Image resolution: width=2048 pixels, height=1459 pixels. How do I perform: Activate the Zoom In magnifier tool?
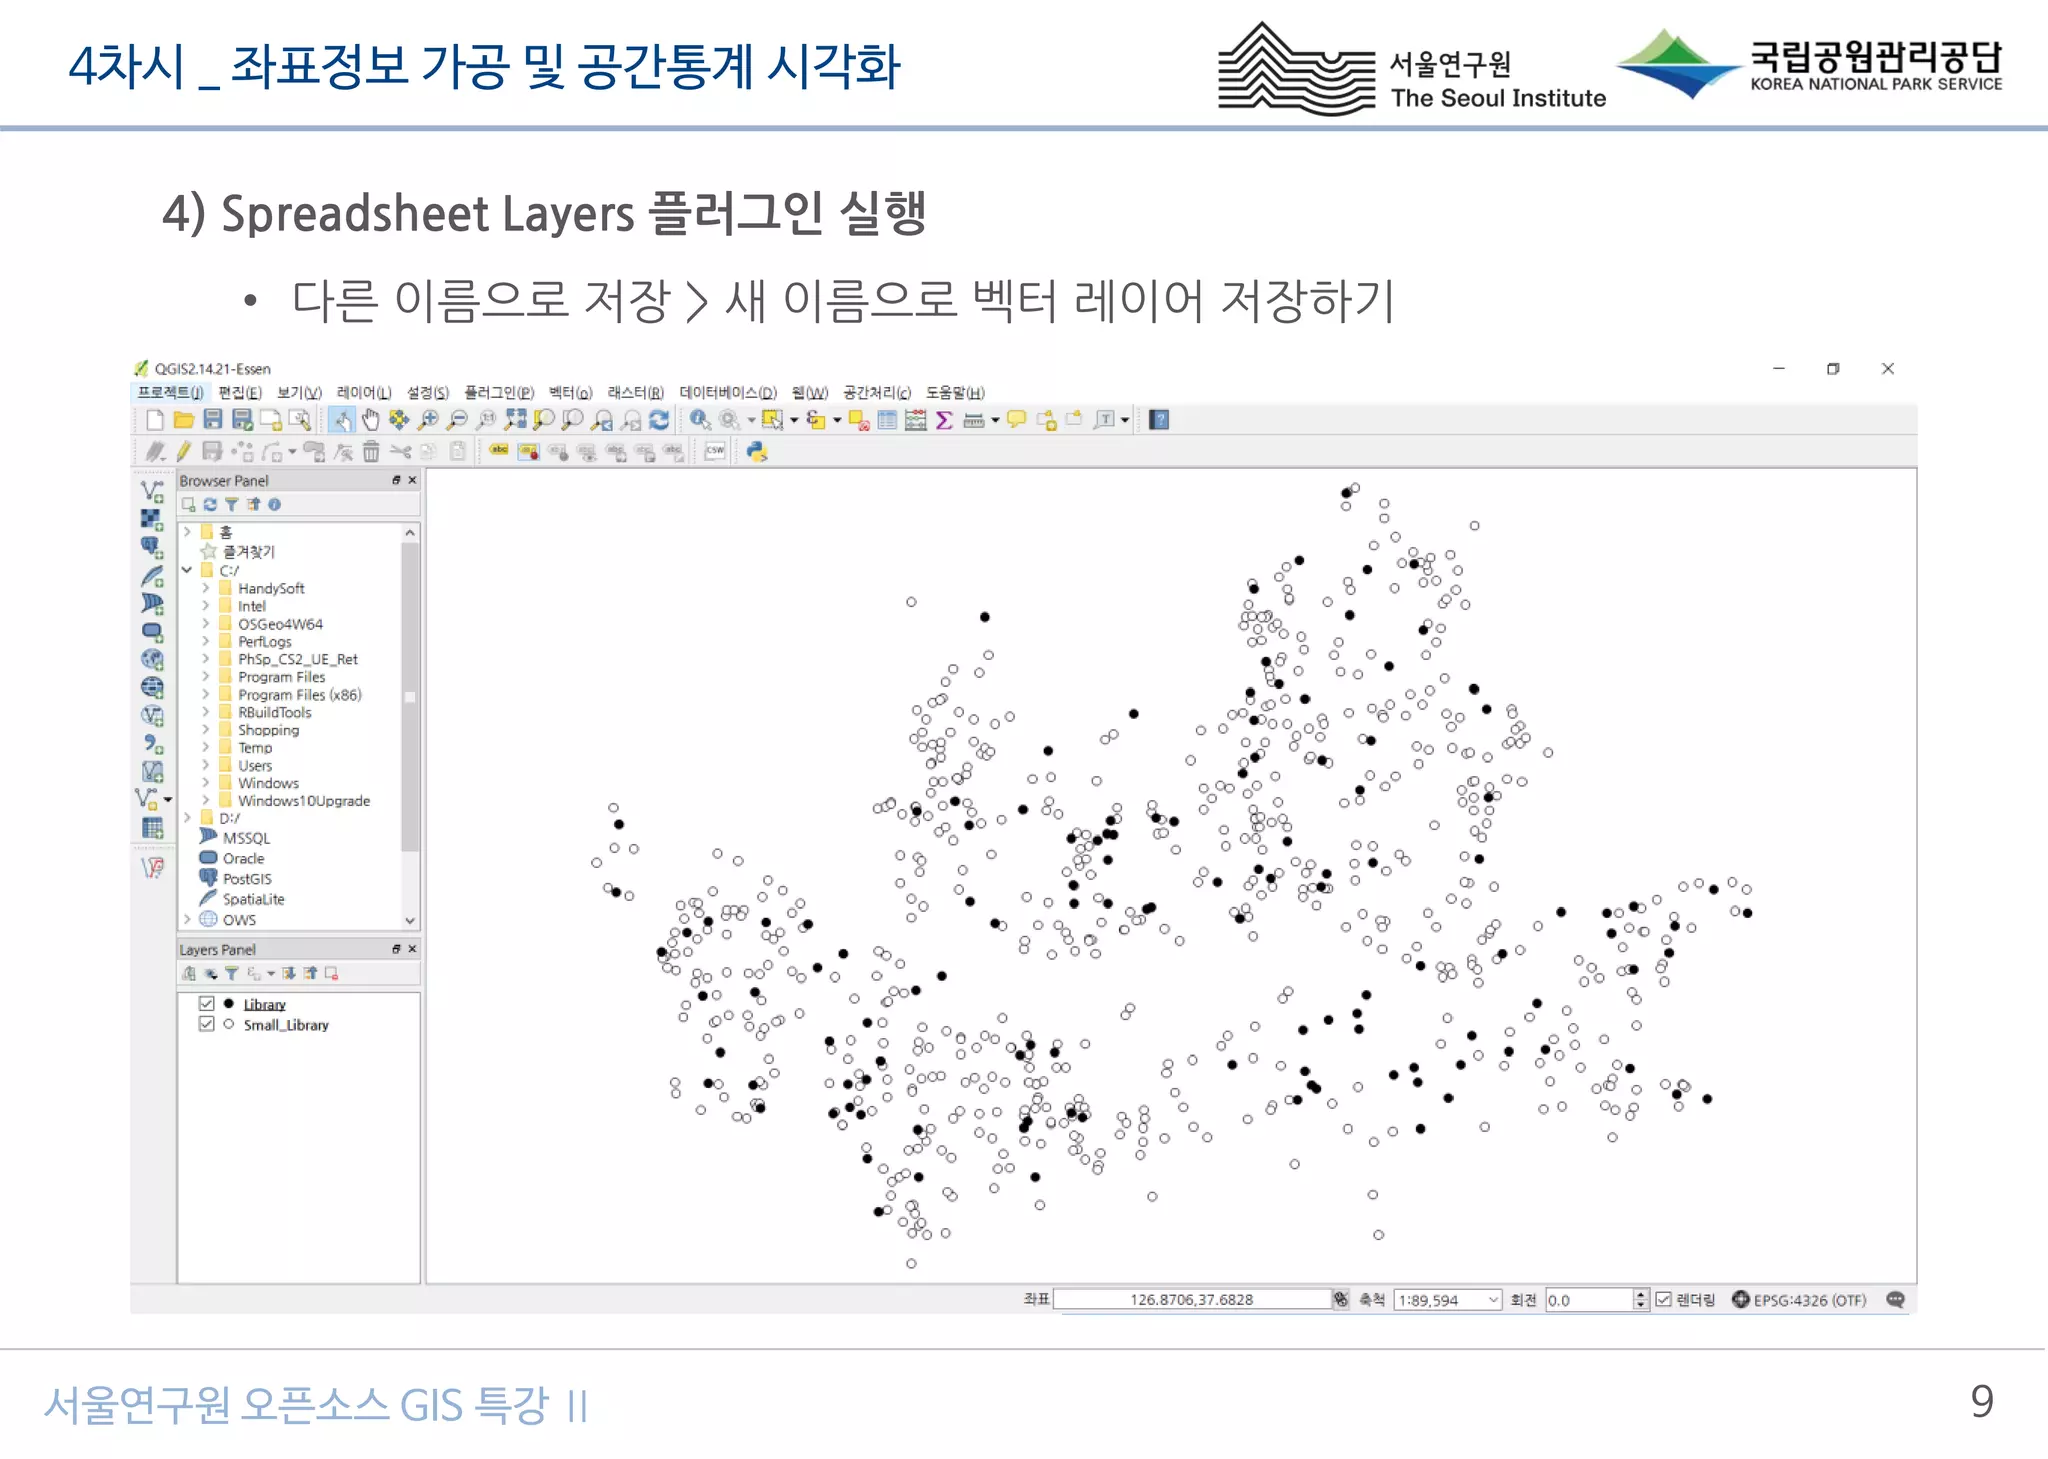(x=428, y=420)
